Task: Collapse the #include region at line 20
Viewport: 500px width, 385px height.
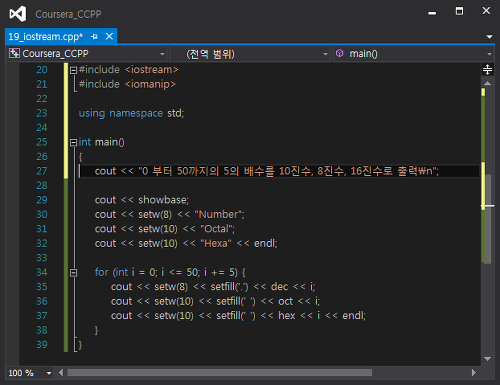Action: [73, 70]
